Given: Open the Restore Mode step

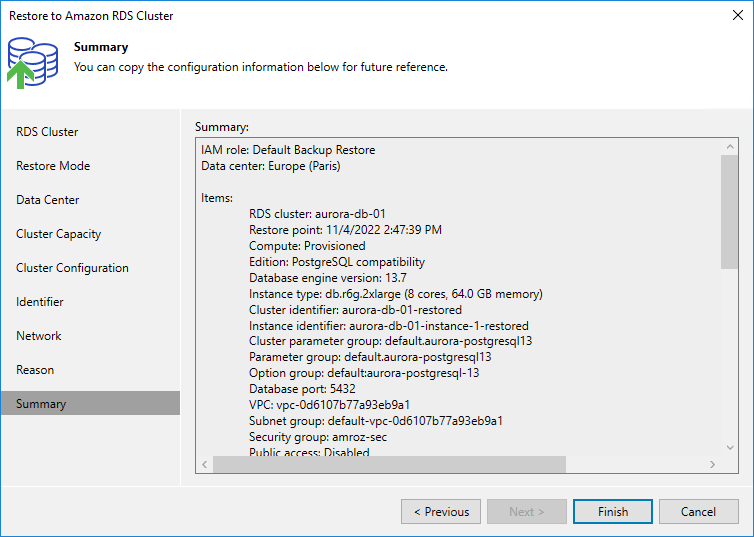Looking at the screenshot, I should 53,166.
